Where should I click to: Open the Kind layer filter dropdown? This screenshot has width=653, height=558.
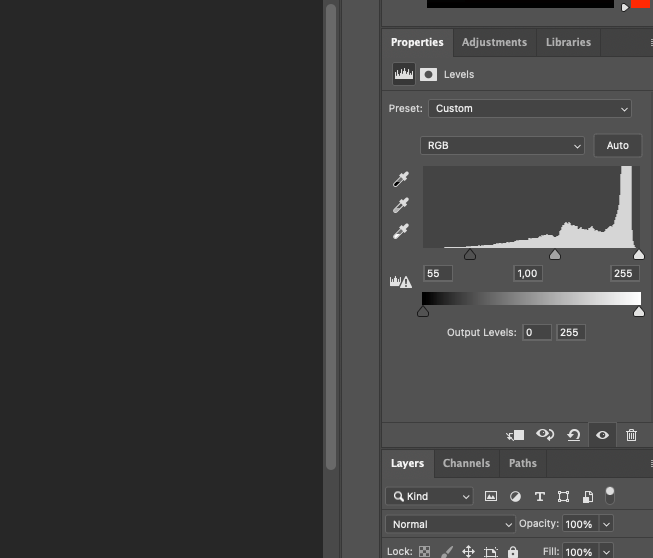pos(429,496)
